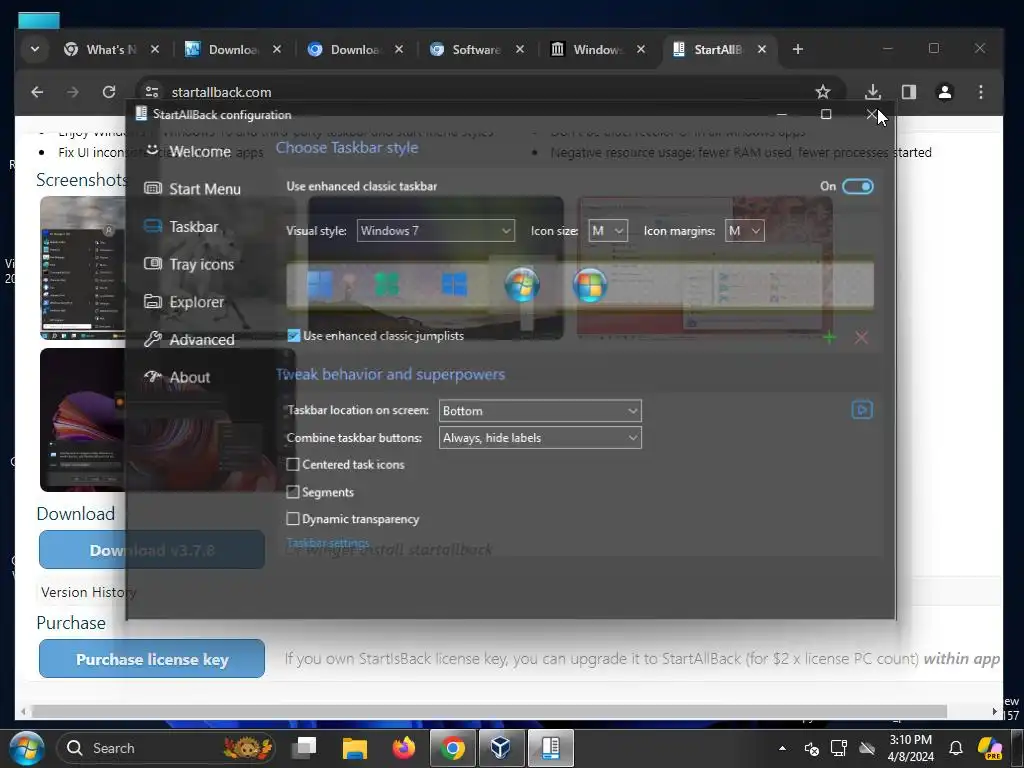Launch Firefox from the taskbar

tap(404, 748)
